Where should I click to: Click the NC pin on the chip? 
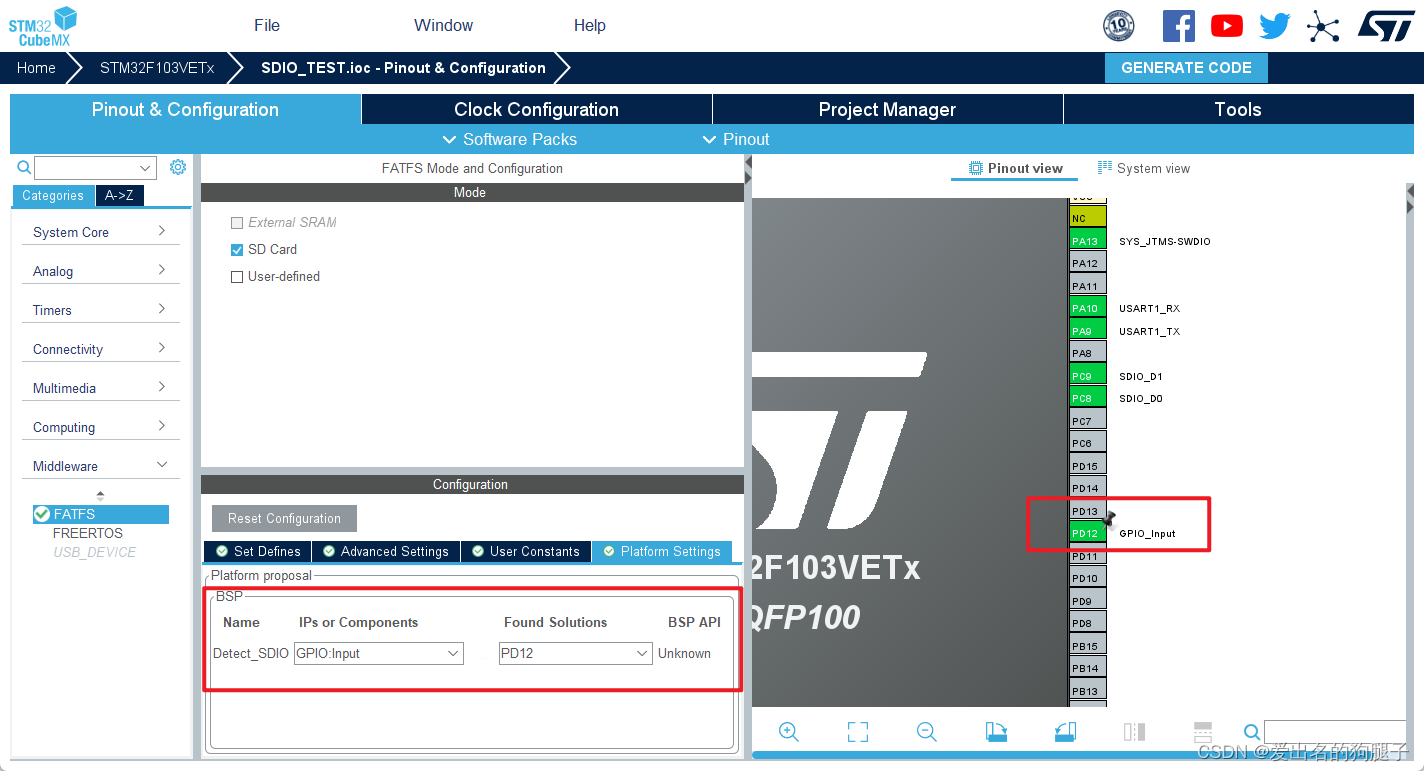(1087, 218)
